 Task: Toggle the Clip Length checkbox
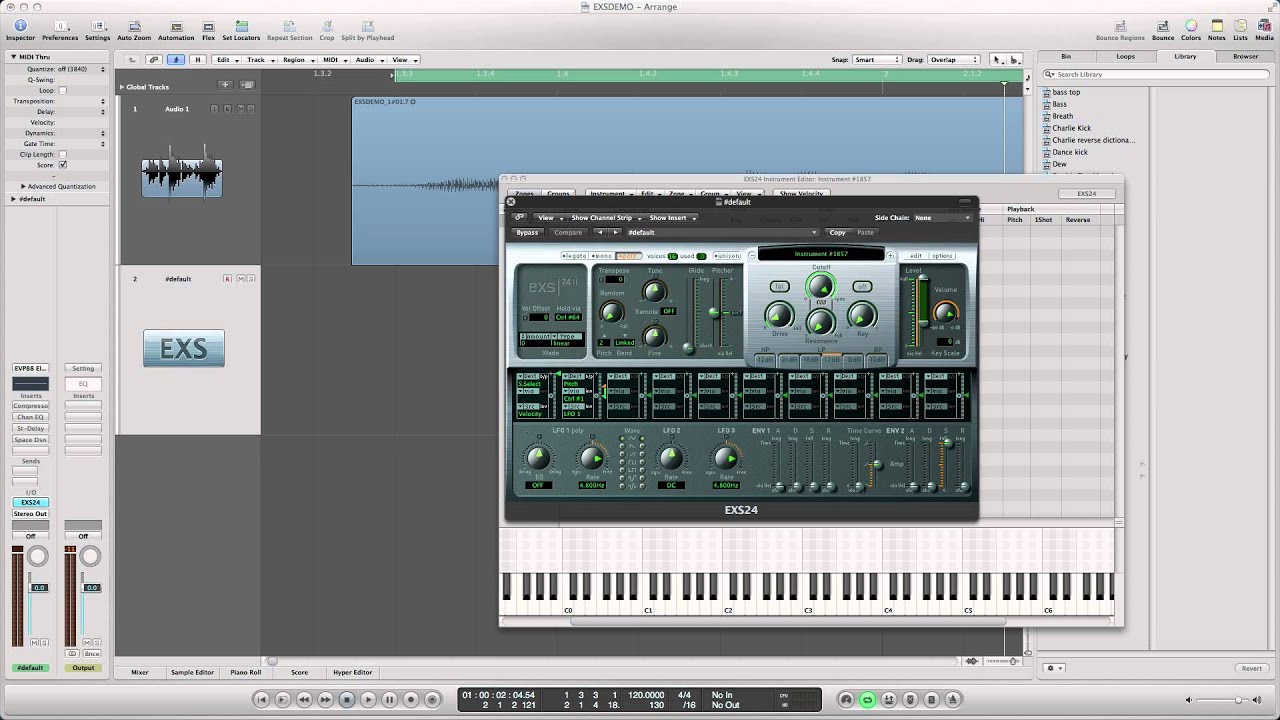(62, 154)
